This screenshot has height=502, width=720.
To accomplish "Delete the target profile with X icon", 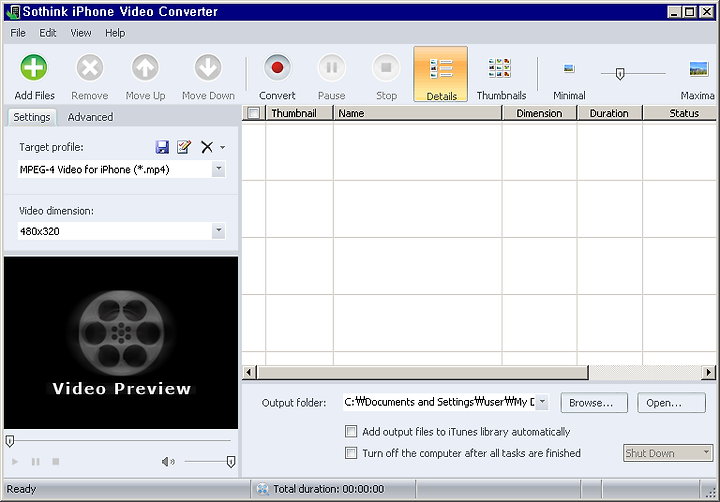I will [x=207, y=147].
